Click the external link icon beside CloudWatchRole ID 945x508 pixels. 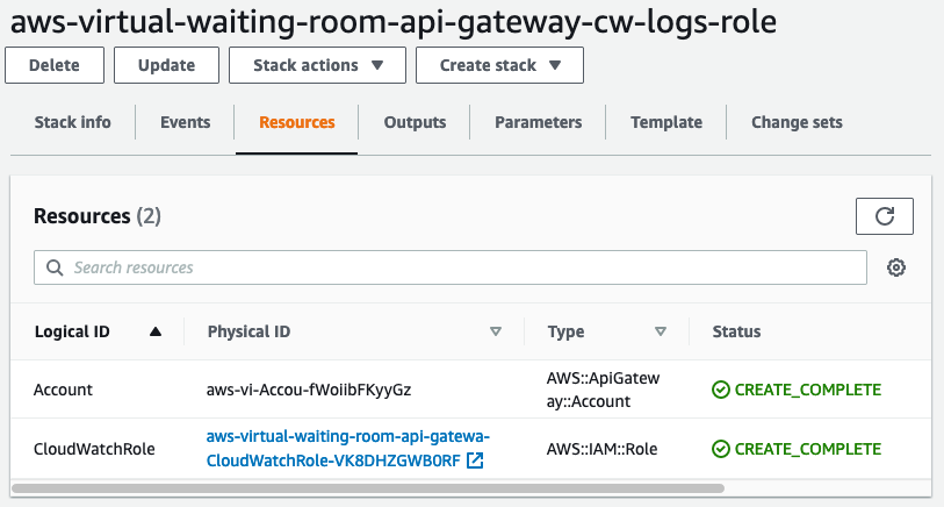[x=476, y=461]
